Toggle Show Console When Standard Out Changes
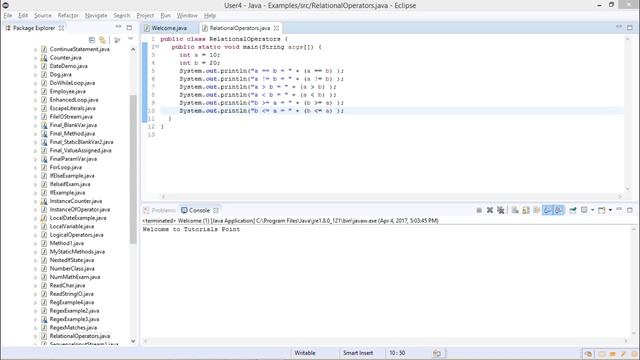This screenshot has width=640, height=360. click(548, 210)
